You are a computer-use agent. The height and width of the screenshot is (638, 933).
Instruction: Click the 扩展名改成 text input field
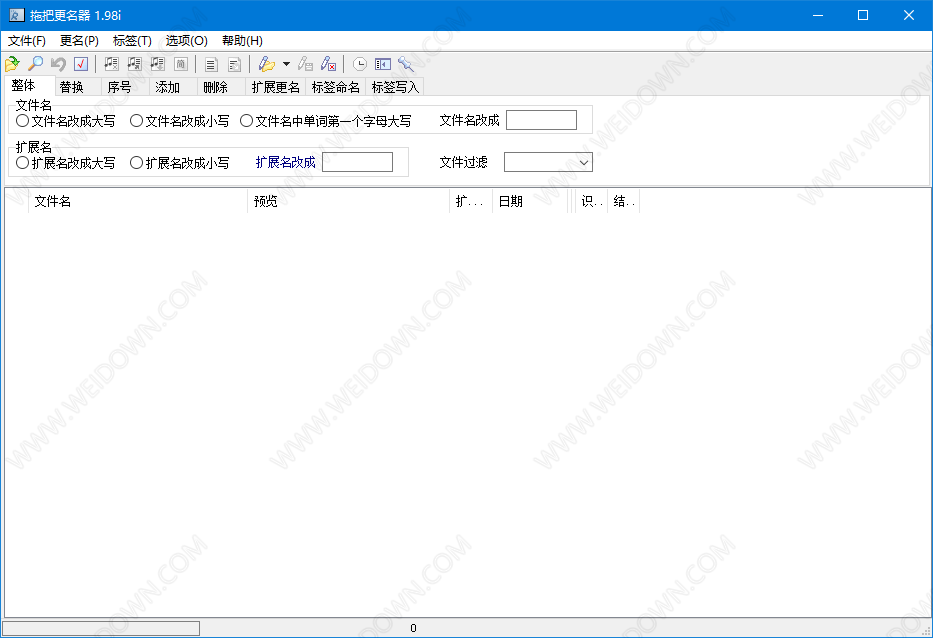357,162
